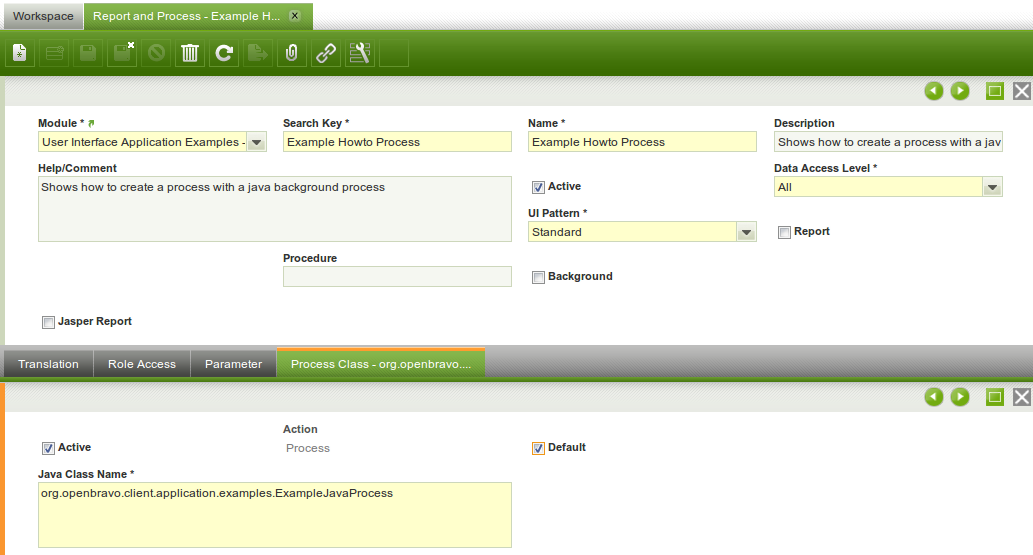This screenshot has height=555, width=1033.
Task: Refresh the record using the circular arrow icon
Action: point(224,53)
